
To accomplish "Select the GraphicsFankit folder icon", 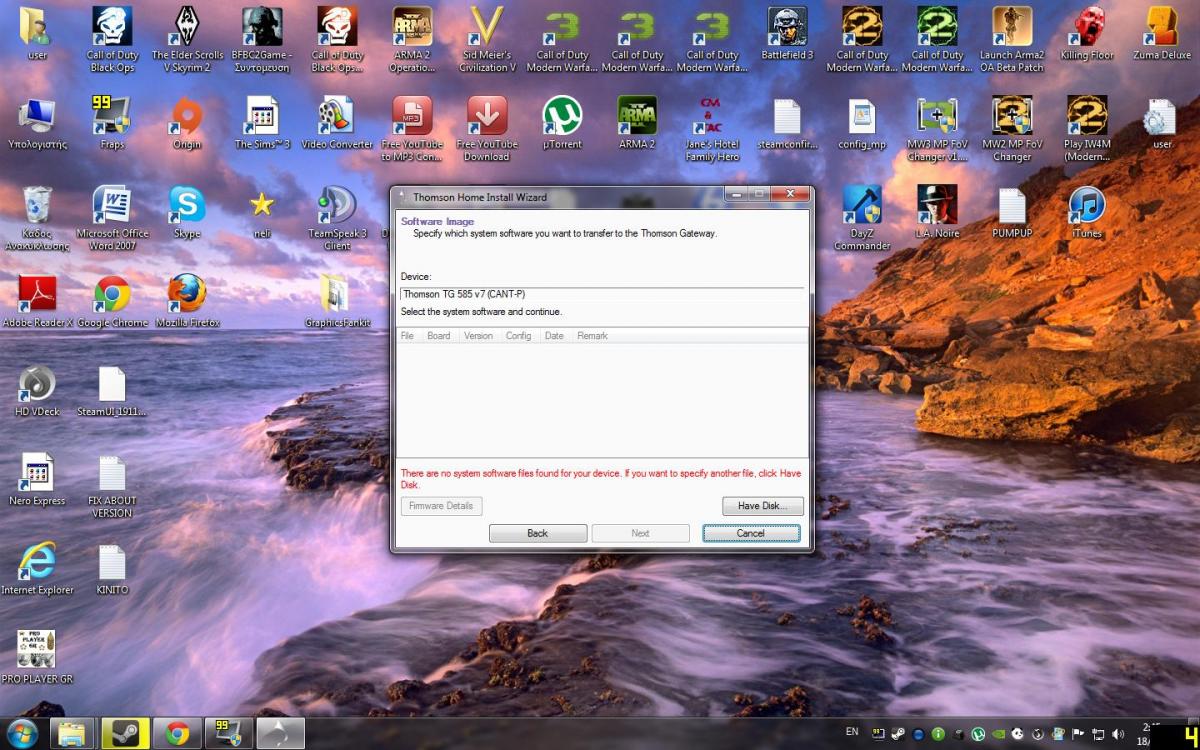I will pyautogui.click(x=337, y=301).
